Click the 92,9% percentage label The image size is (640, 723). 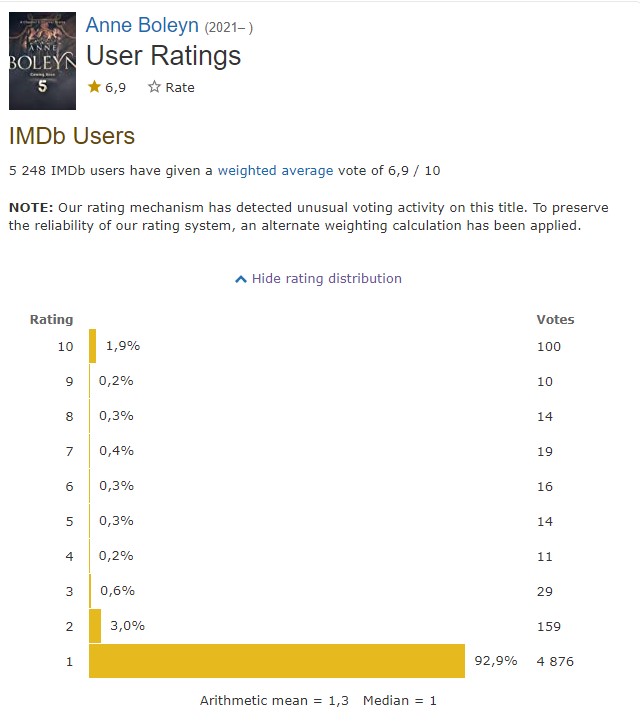click(495, 661)
